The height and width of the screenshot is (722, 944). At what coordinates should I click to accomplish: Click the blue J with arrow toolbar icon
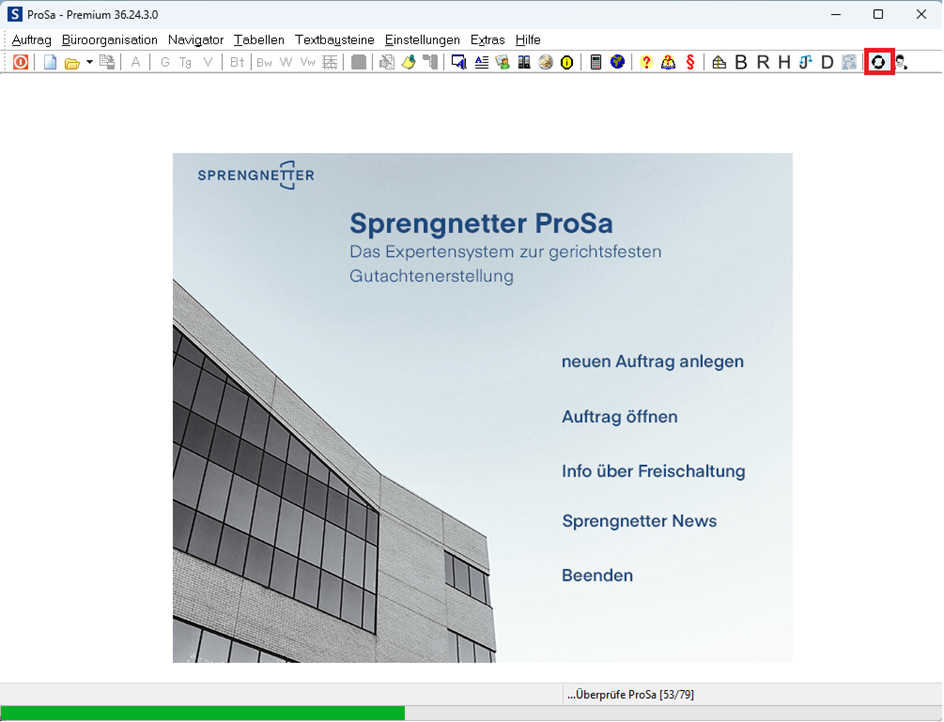click(806, 62)
